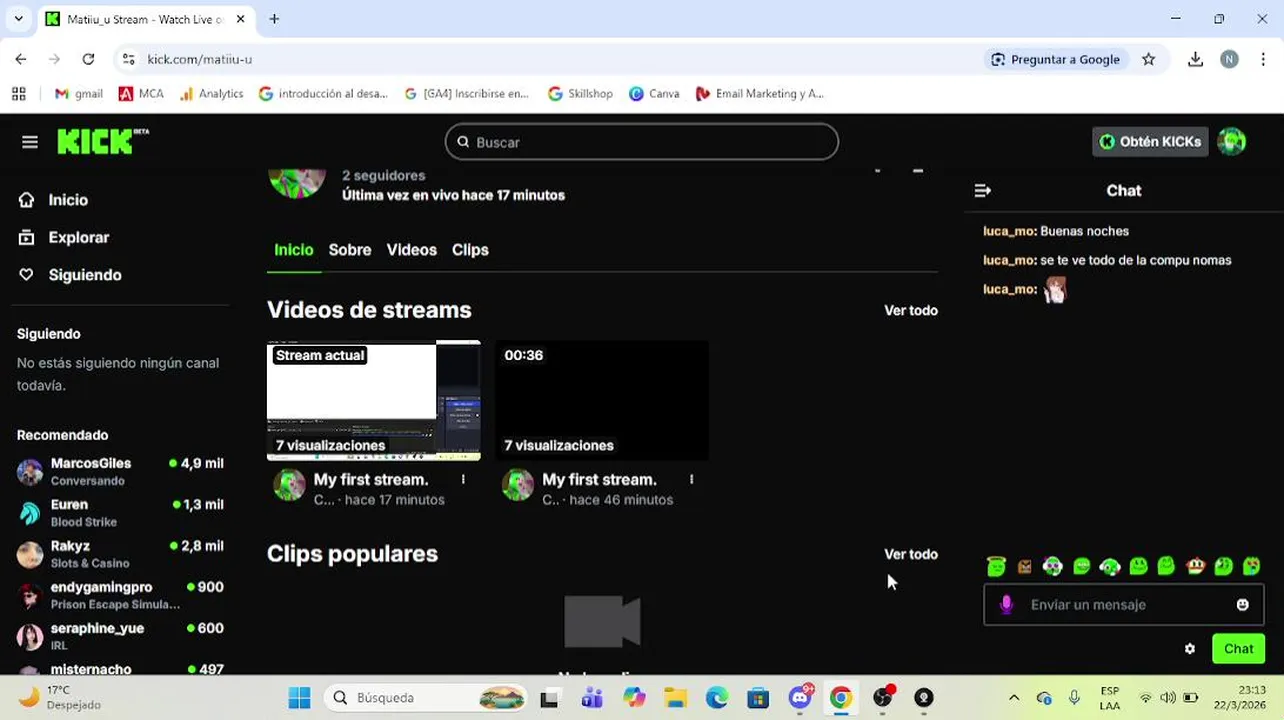Switch to the Clips tab

[470, 250]
